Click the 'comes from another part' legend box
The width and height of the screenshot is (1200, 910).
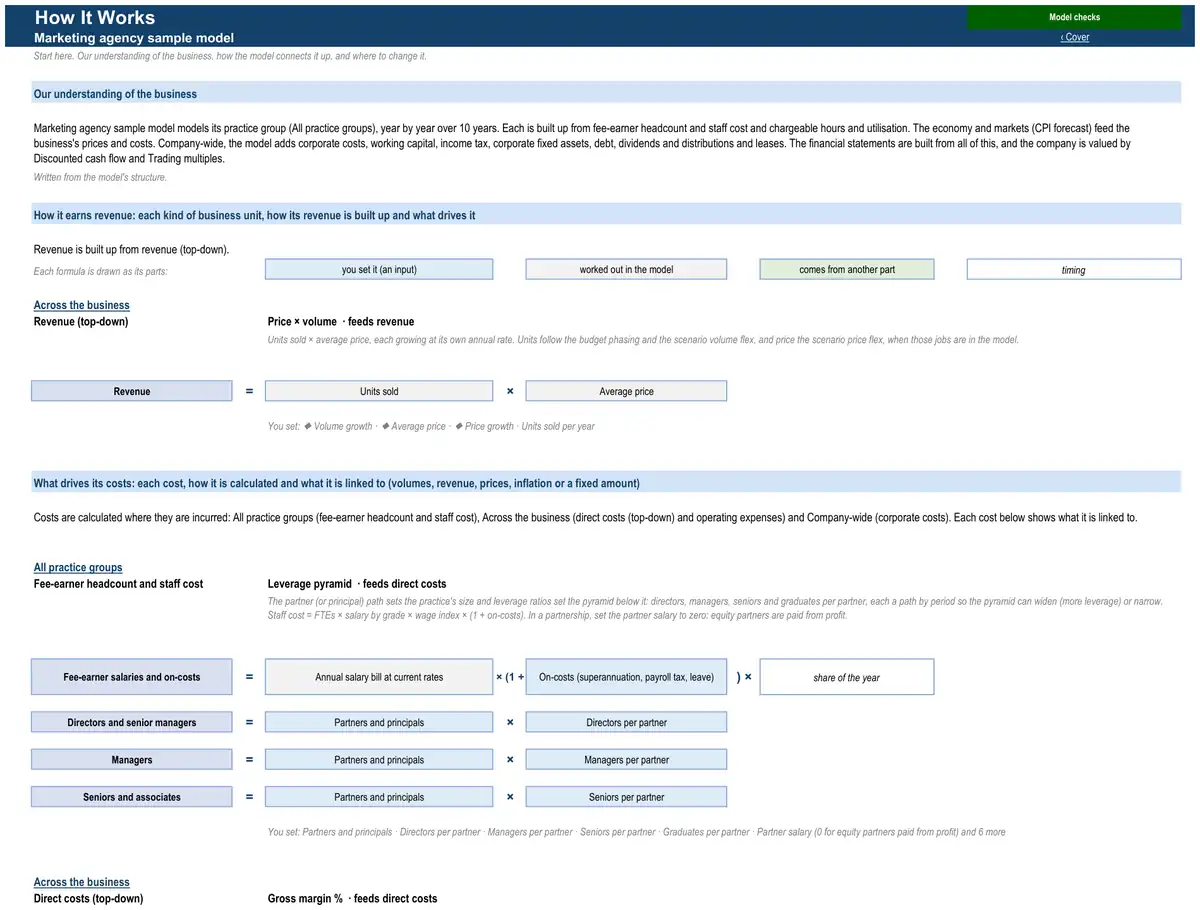pos(847,269)
